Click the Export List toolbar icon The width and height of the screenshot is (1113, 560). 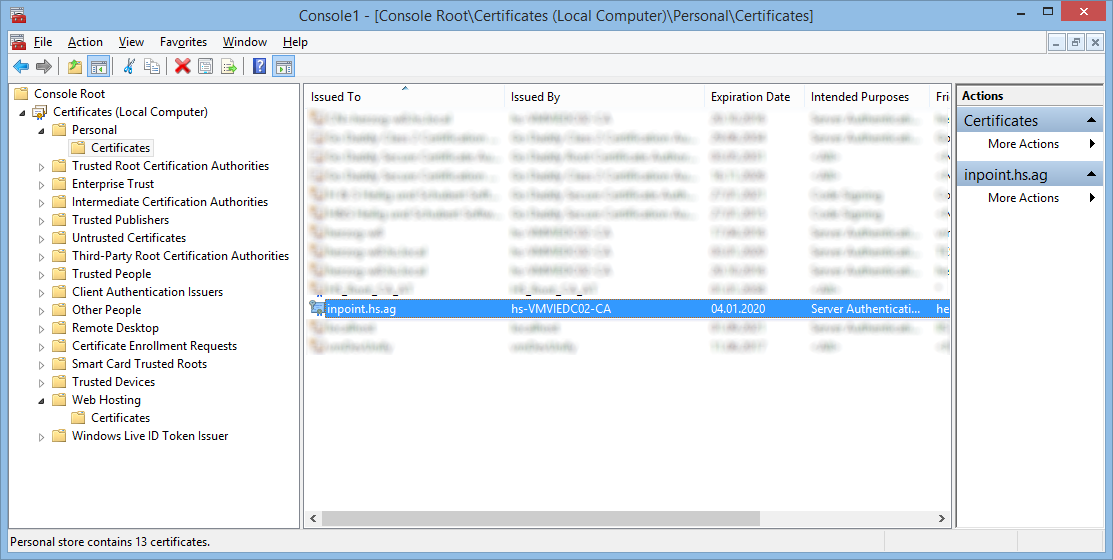click(x=229, y=67)
